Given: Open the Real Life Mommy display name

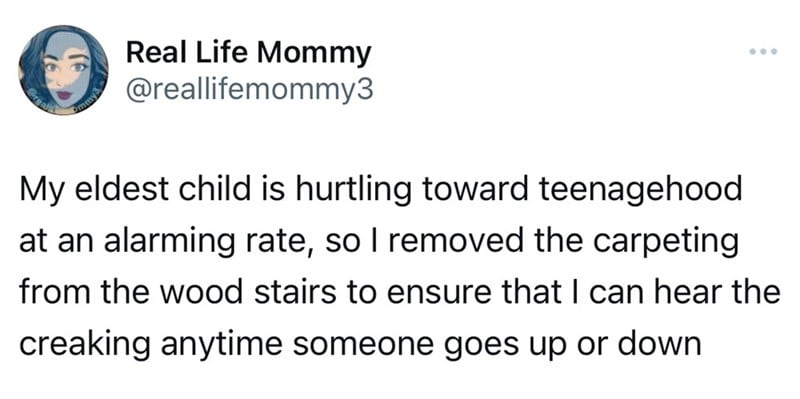Looking at the screenshot, I should [248, 53].
